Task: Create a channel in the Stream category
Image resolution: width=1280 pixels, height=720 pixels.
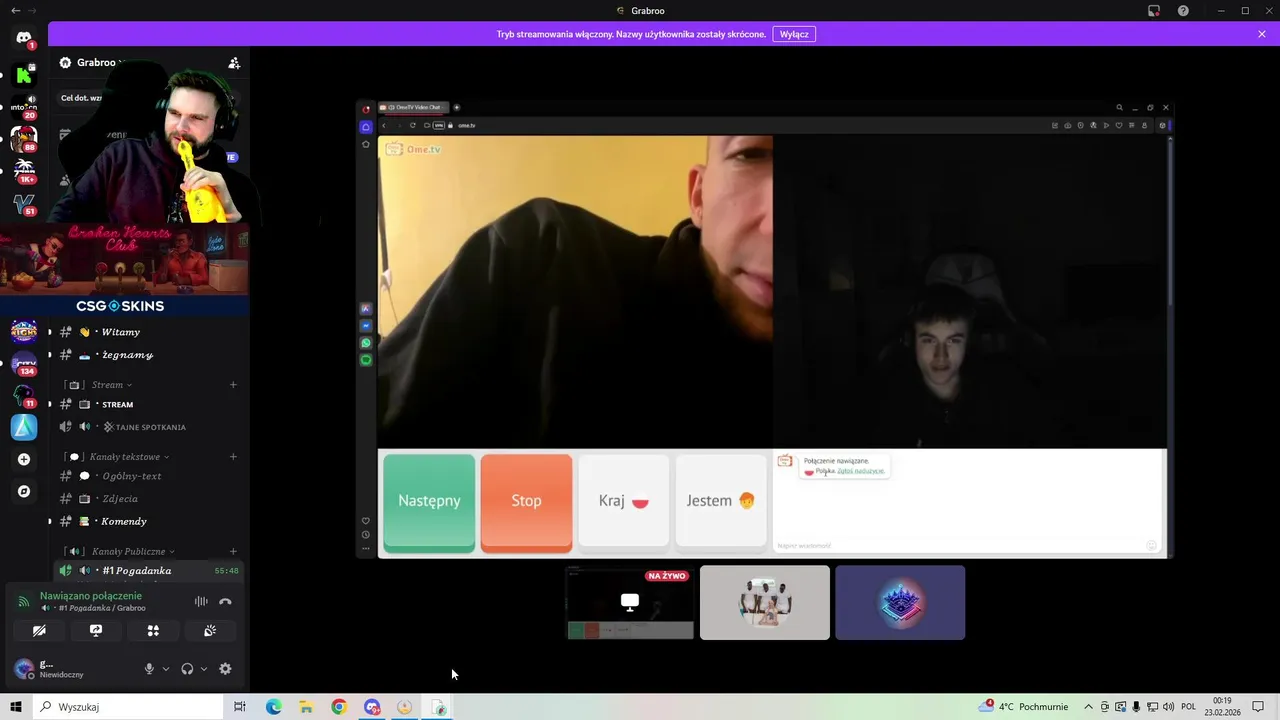Action: [x=233, y=385]
